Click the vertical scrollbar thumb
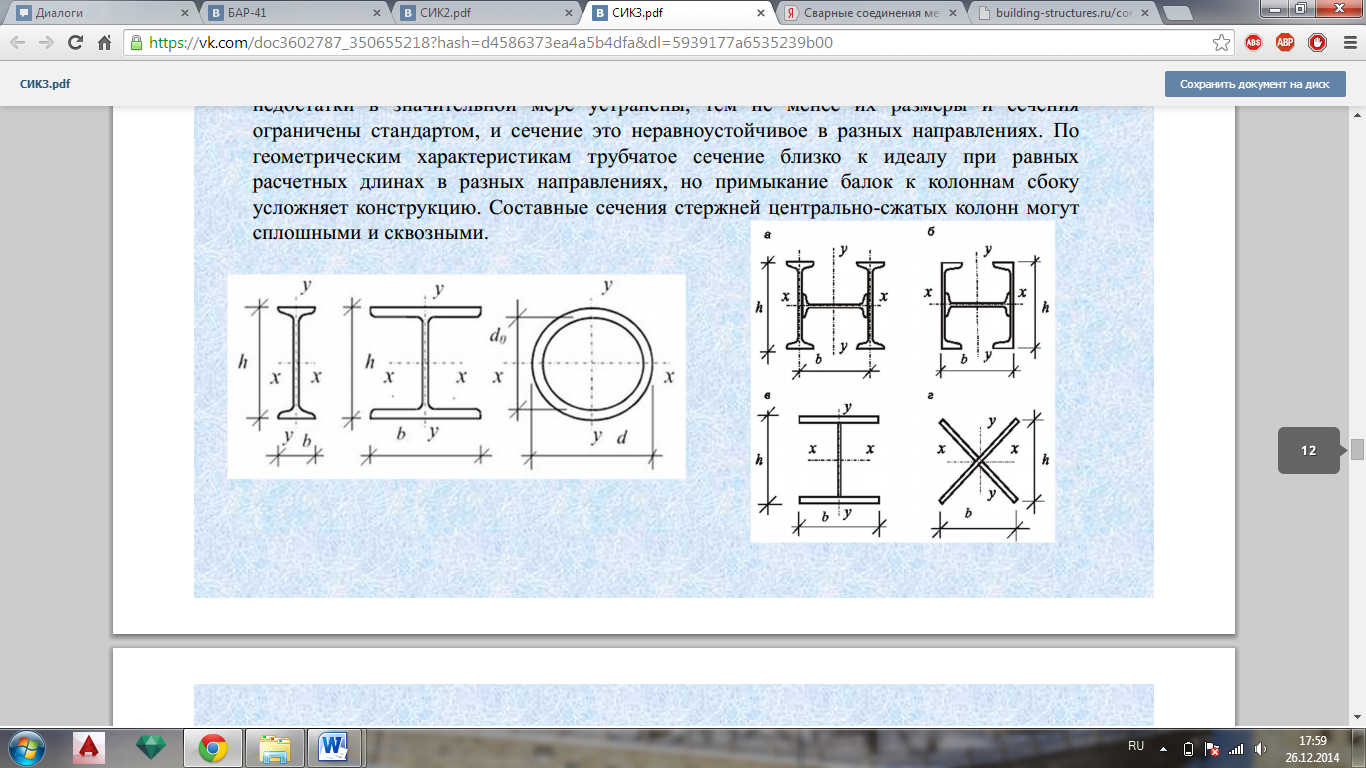 click(x=1357, y=449)
